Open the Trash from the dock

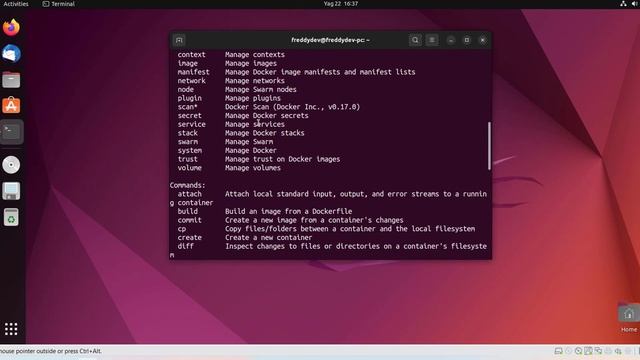(11, 217)
